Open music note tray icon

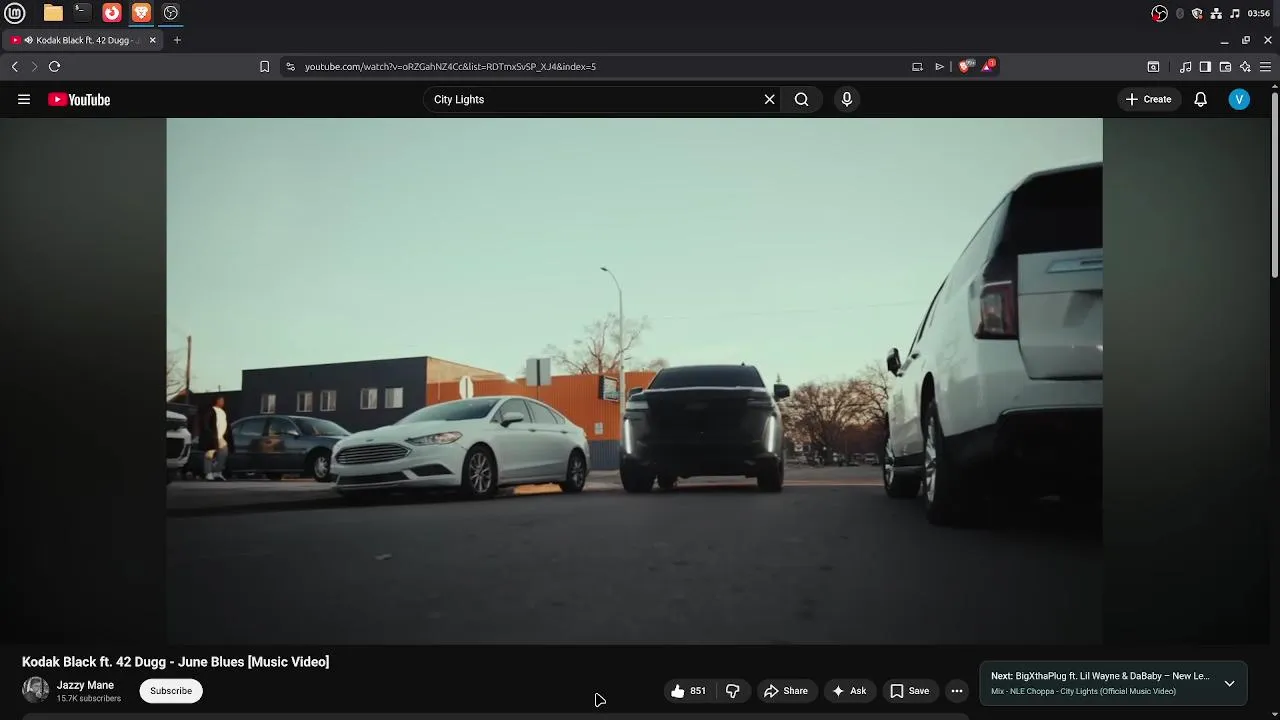[1235, 13]
